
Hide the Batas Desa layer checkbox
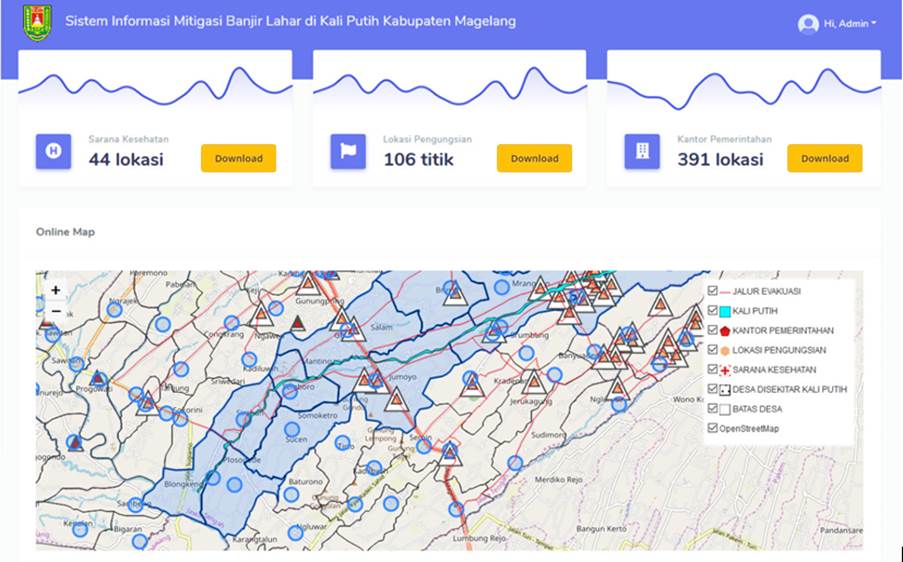712,409
